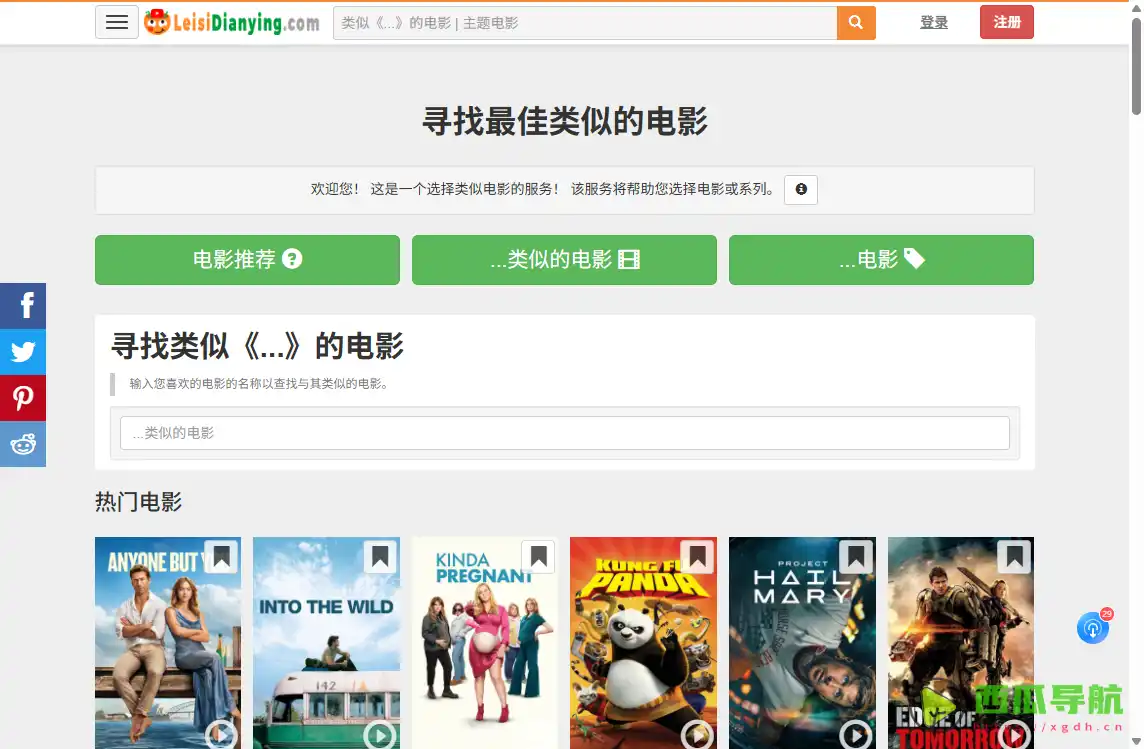This screenshot has width=1144, height=749.
Task: Share page on Pinterest
Action: 23,397
